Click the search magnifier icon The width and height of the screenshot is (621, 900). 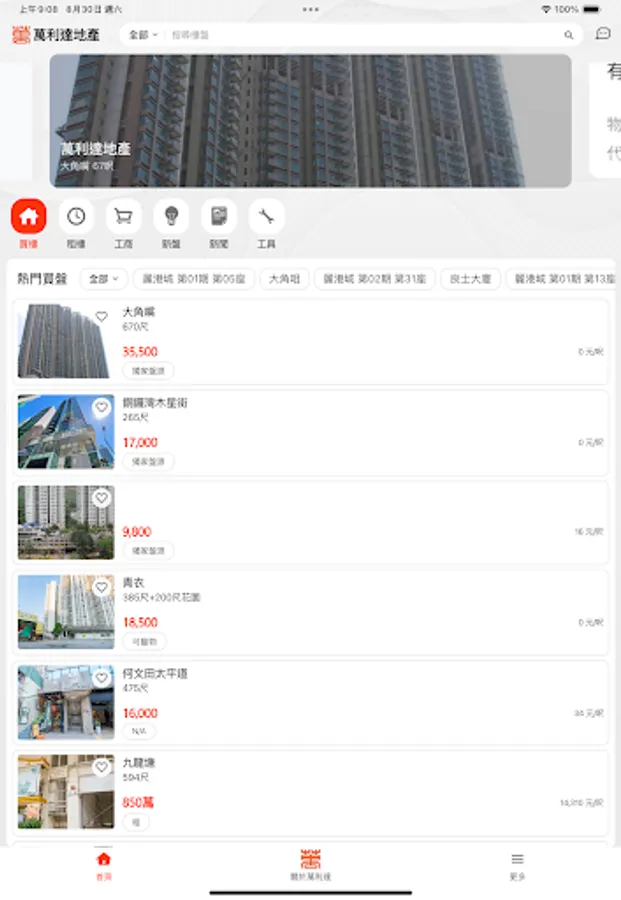pos(569,35)
